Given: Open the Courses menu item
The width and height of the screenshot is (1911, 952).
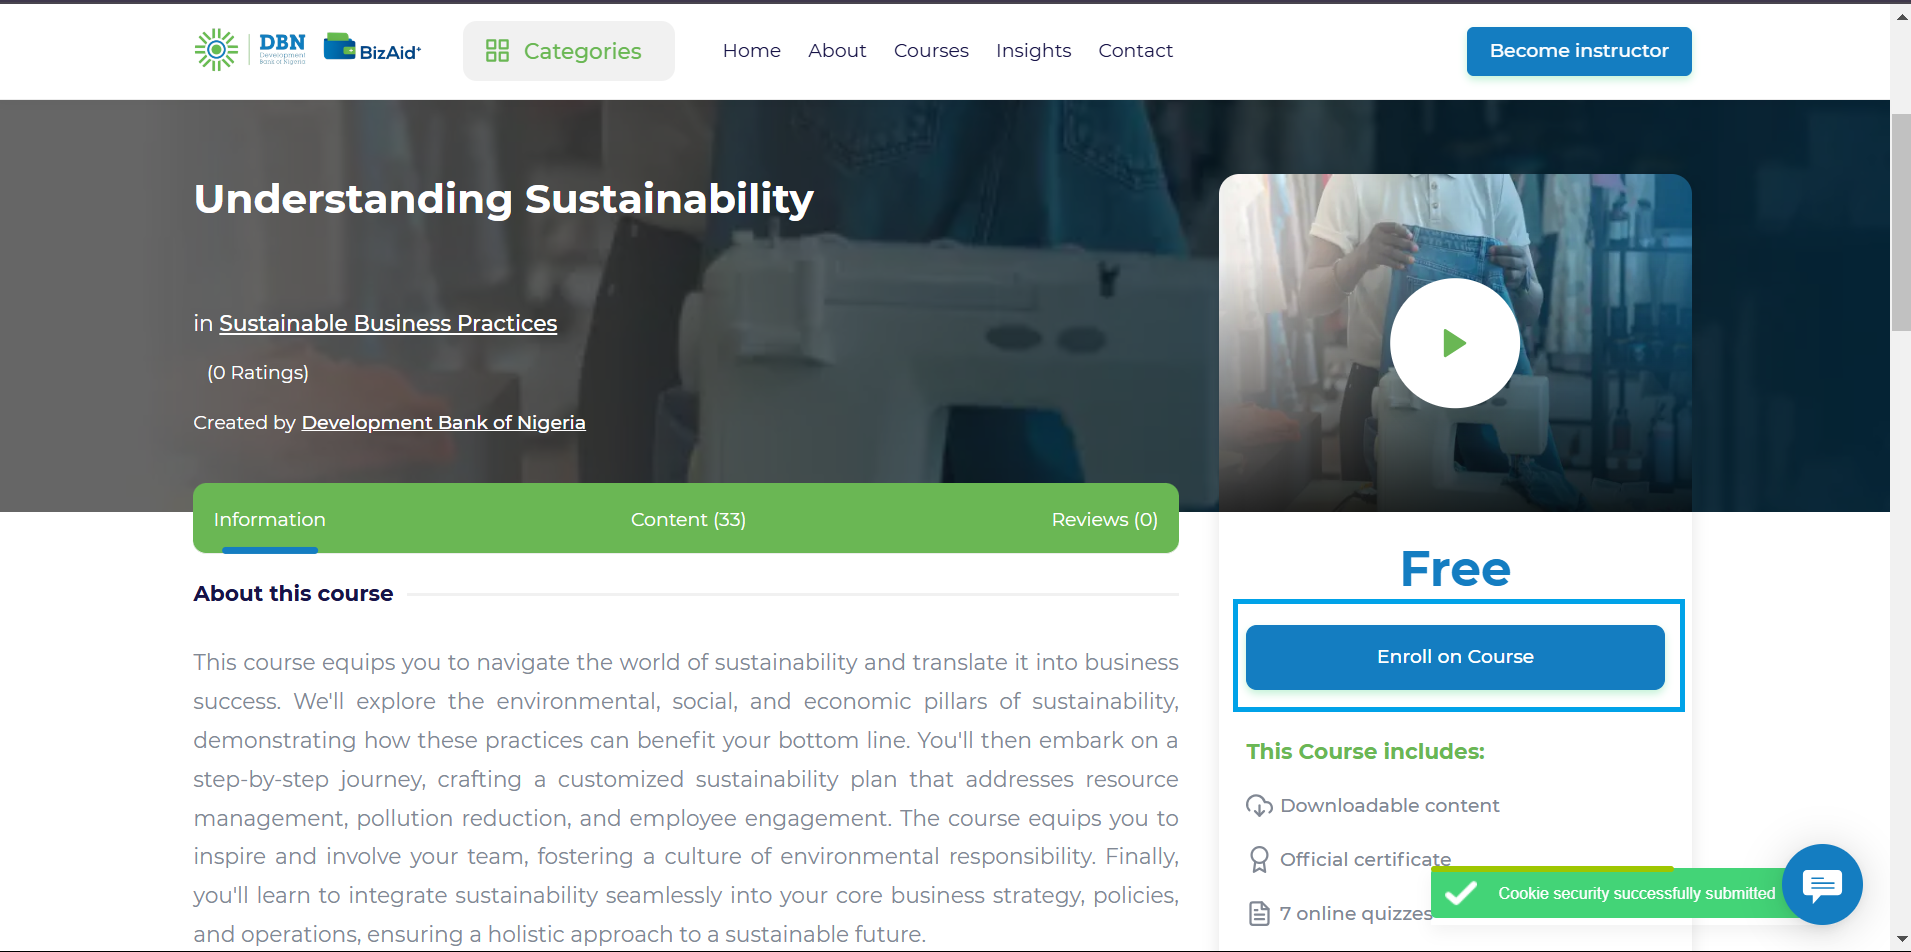Looking at the screenshot, I should 931,50.
